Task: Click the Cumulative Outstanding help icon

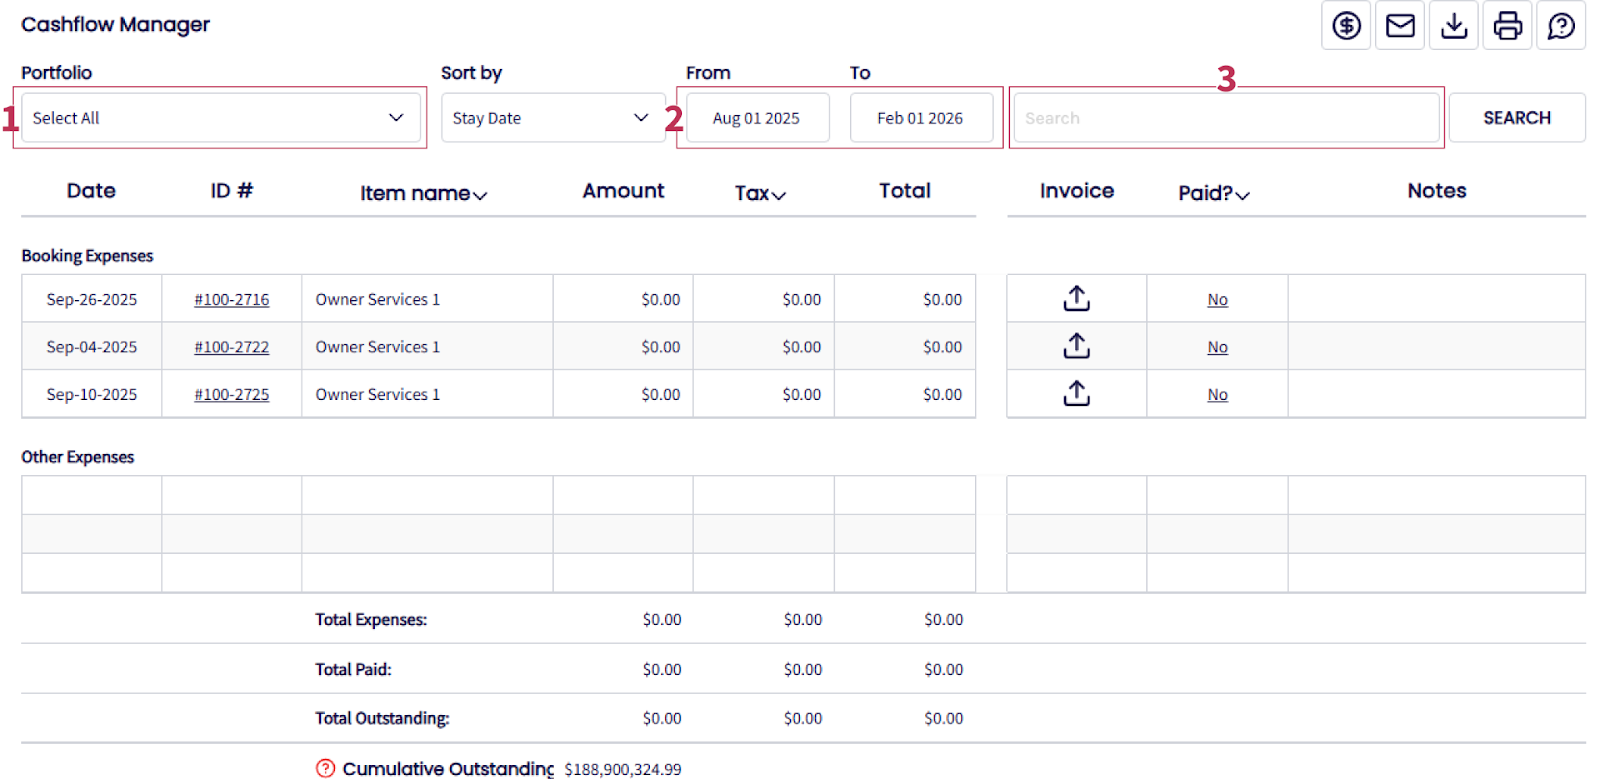Action: [325, 768]
